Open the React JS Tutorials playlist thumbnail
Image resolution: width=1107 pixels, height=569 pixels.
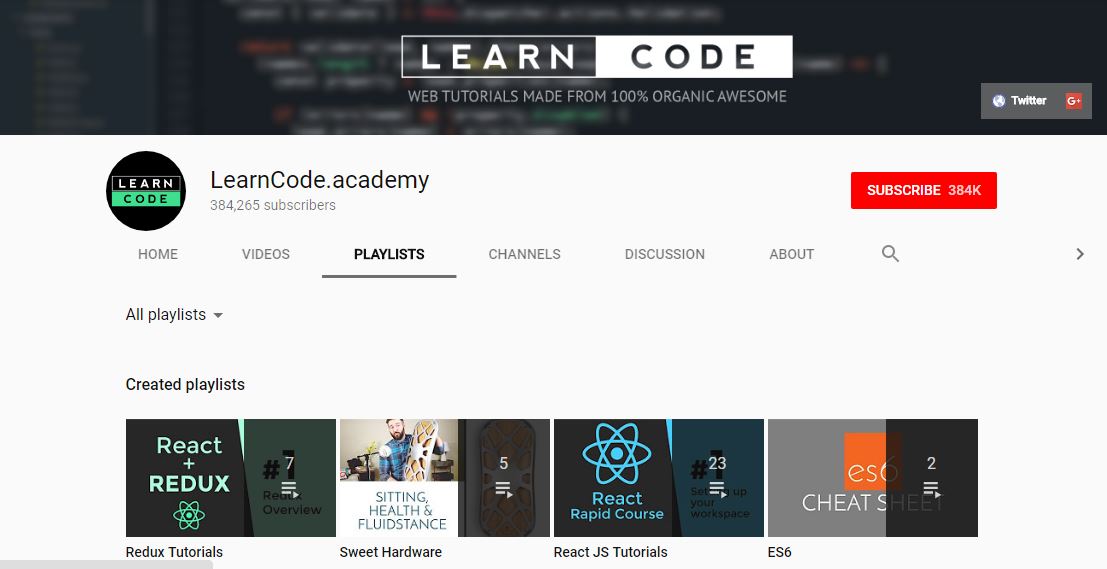tap(659, 478)
